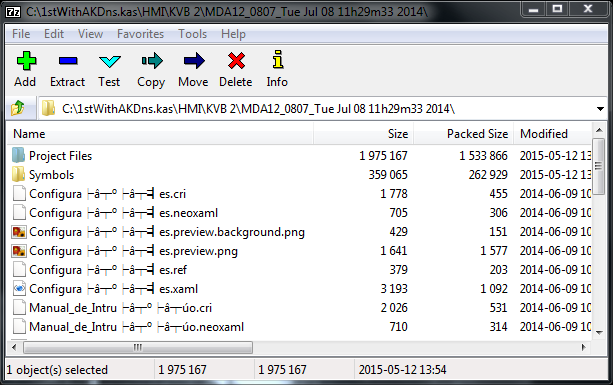Click the vertical scrollbar down arrow
The image size is (613, 385).
[x=599, y=332]
